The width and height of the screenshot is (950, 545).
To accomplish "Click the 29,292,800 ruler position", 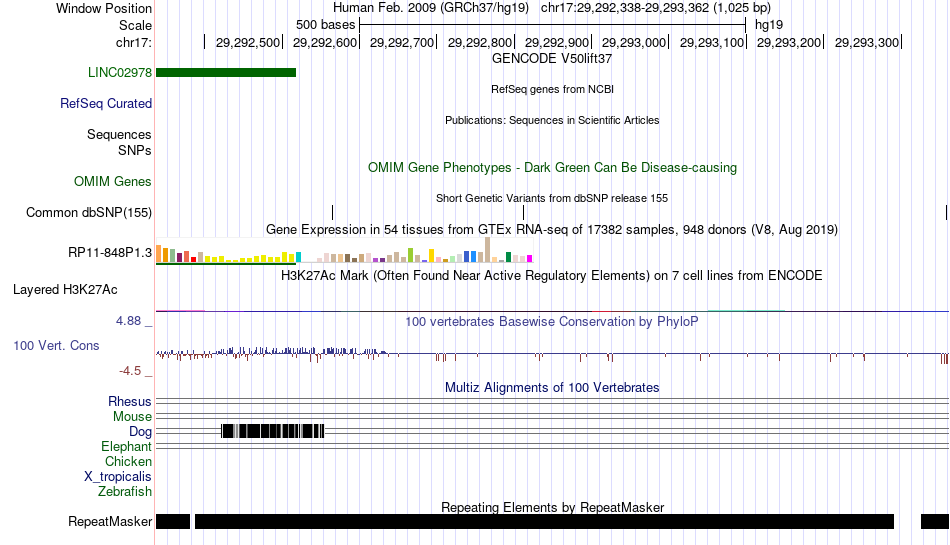I will pyautogui.click(x=480, y=43).
